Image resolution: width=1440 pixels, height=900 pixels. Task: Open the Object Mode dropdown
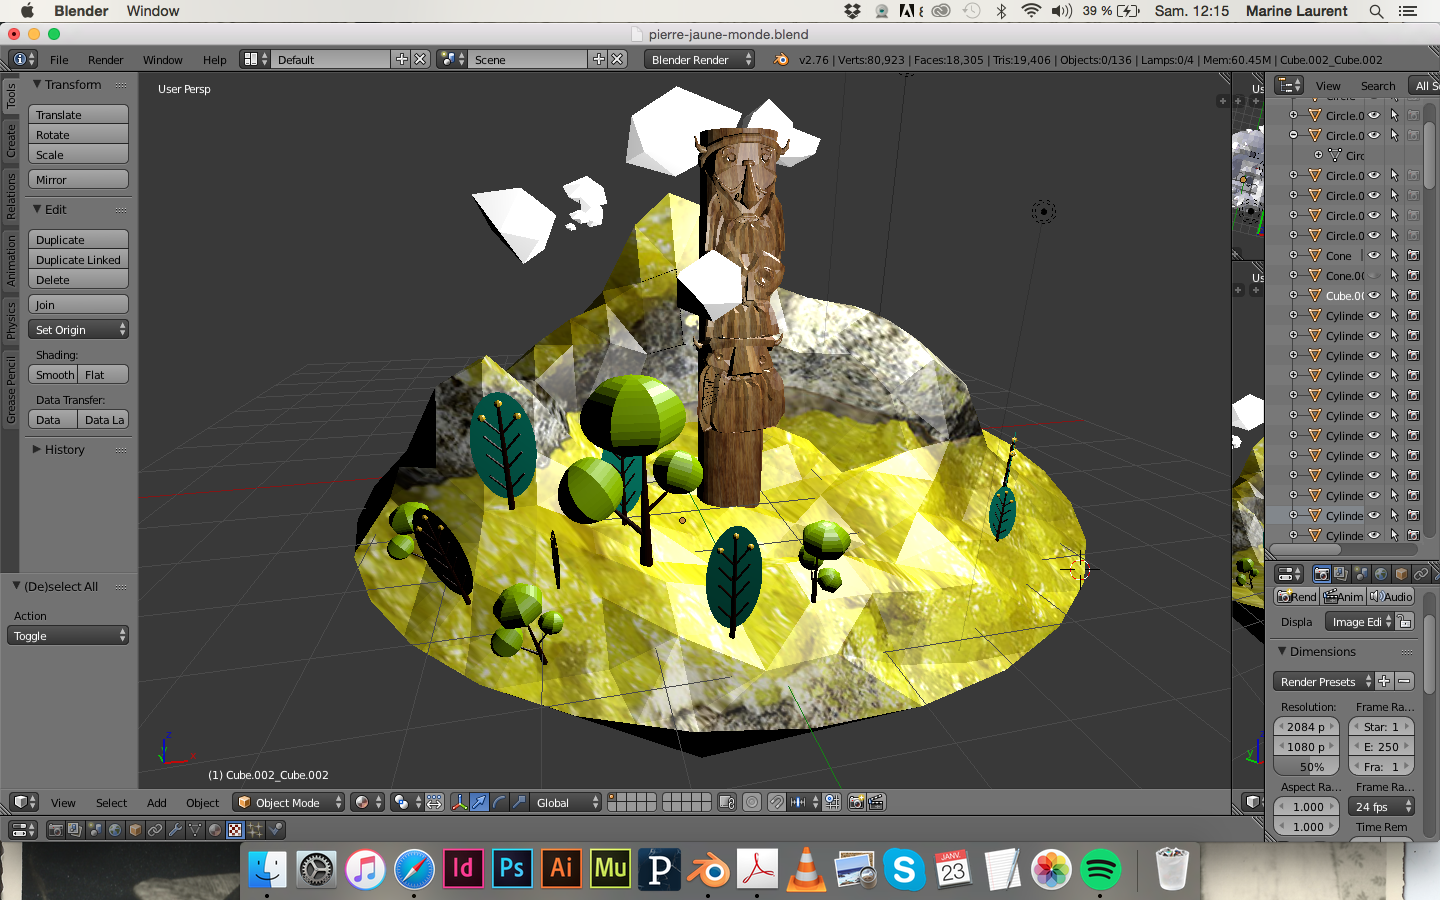[288, 802]
